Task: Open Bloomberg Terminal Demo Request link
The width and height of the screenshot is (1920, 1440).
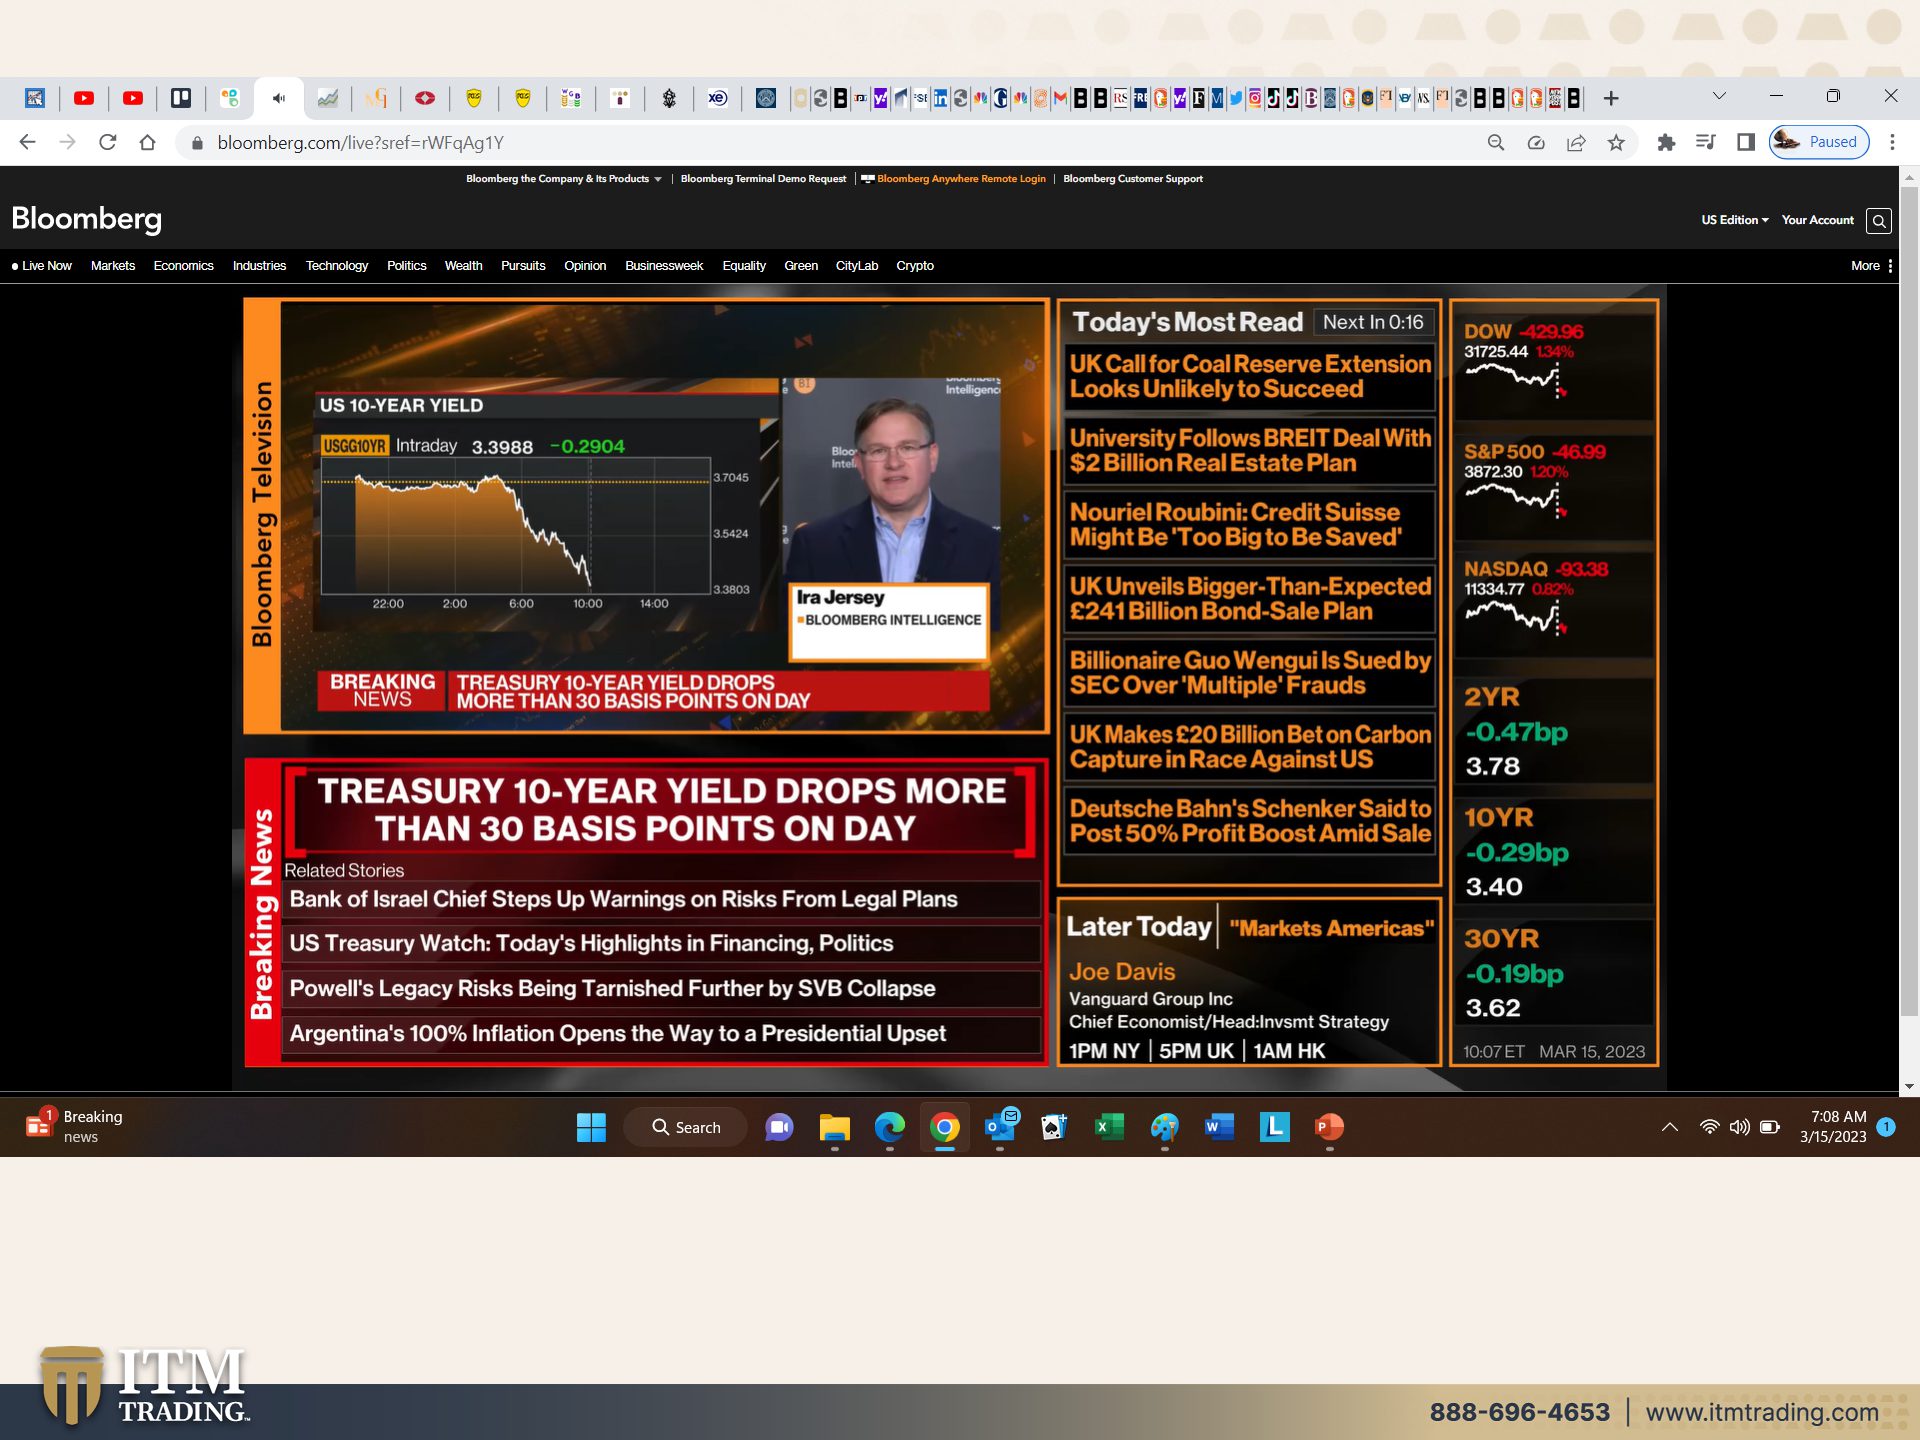Action: 763,179
